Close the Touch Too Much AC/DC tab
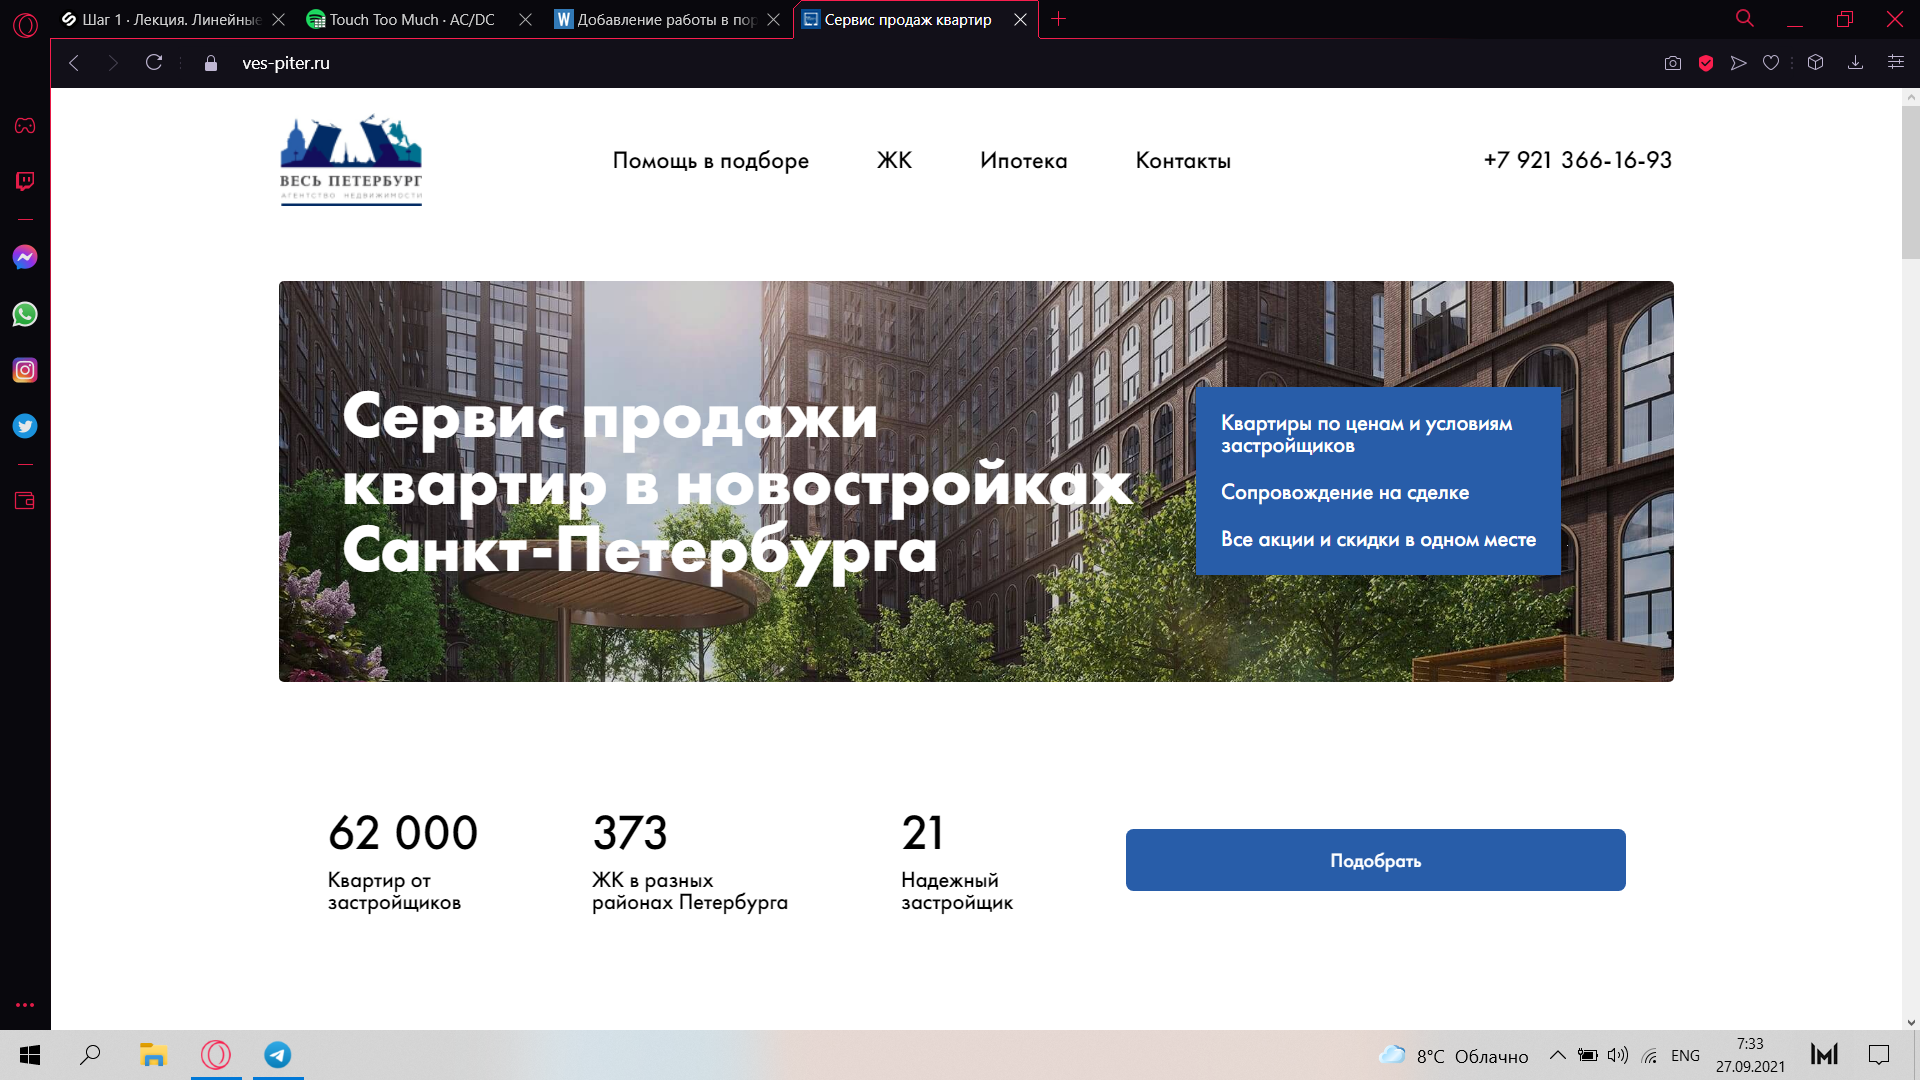Screen dimensions: 1920x1080 pyautogui.click(x=525, y=20)
